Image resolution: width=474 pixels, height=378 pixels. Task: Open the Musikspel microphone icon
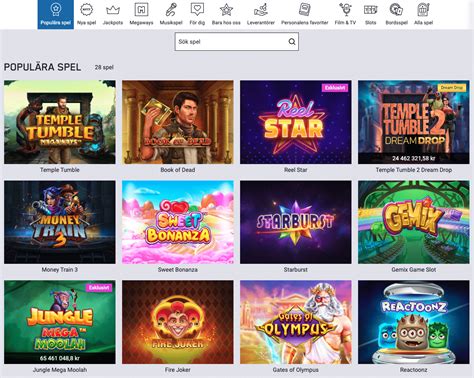171,10
